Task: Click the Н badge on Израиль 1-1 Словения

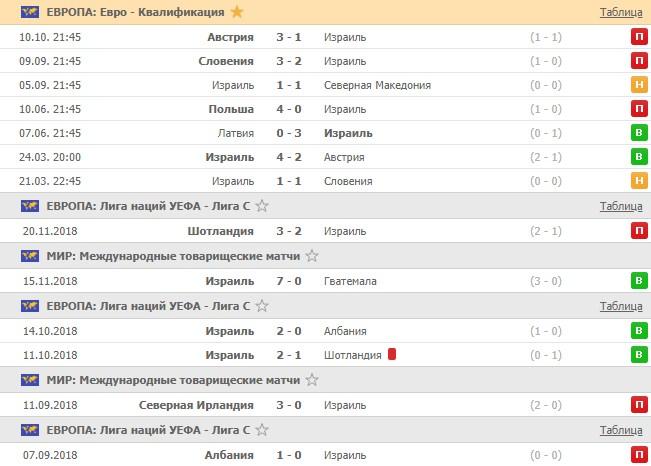Action: pos(637,181)
